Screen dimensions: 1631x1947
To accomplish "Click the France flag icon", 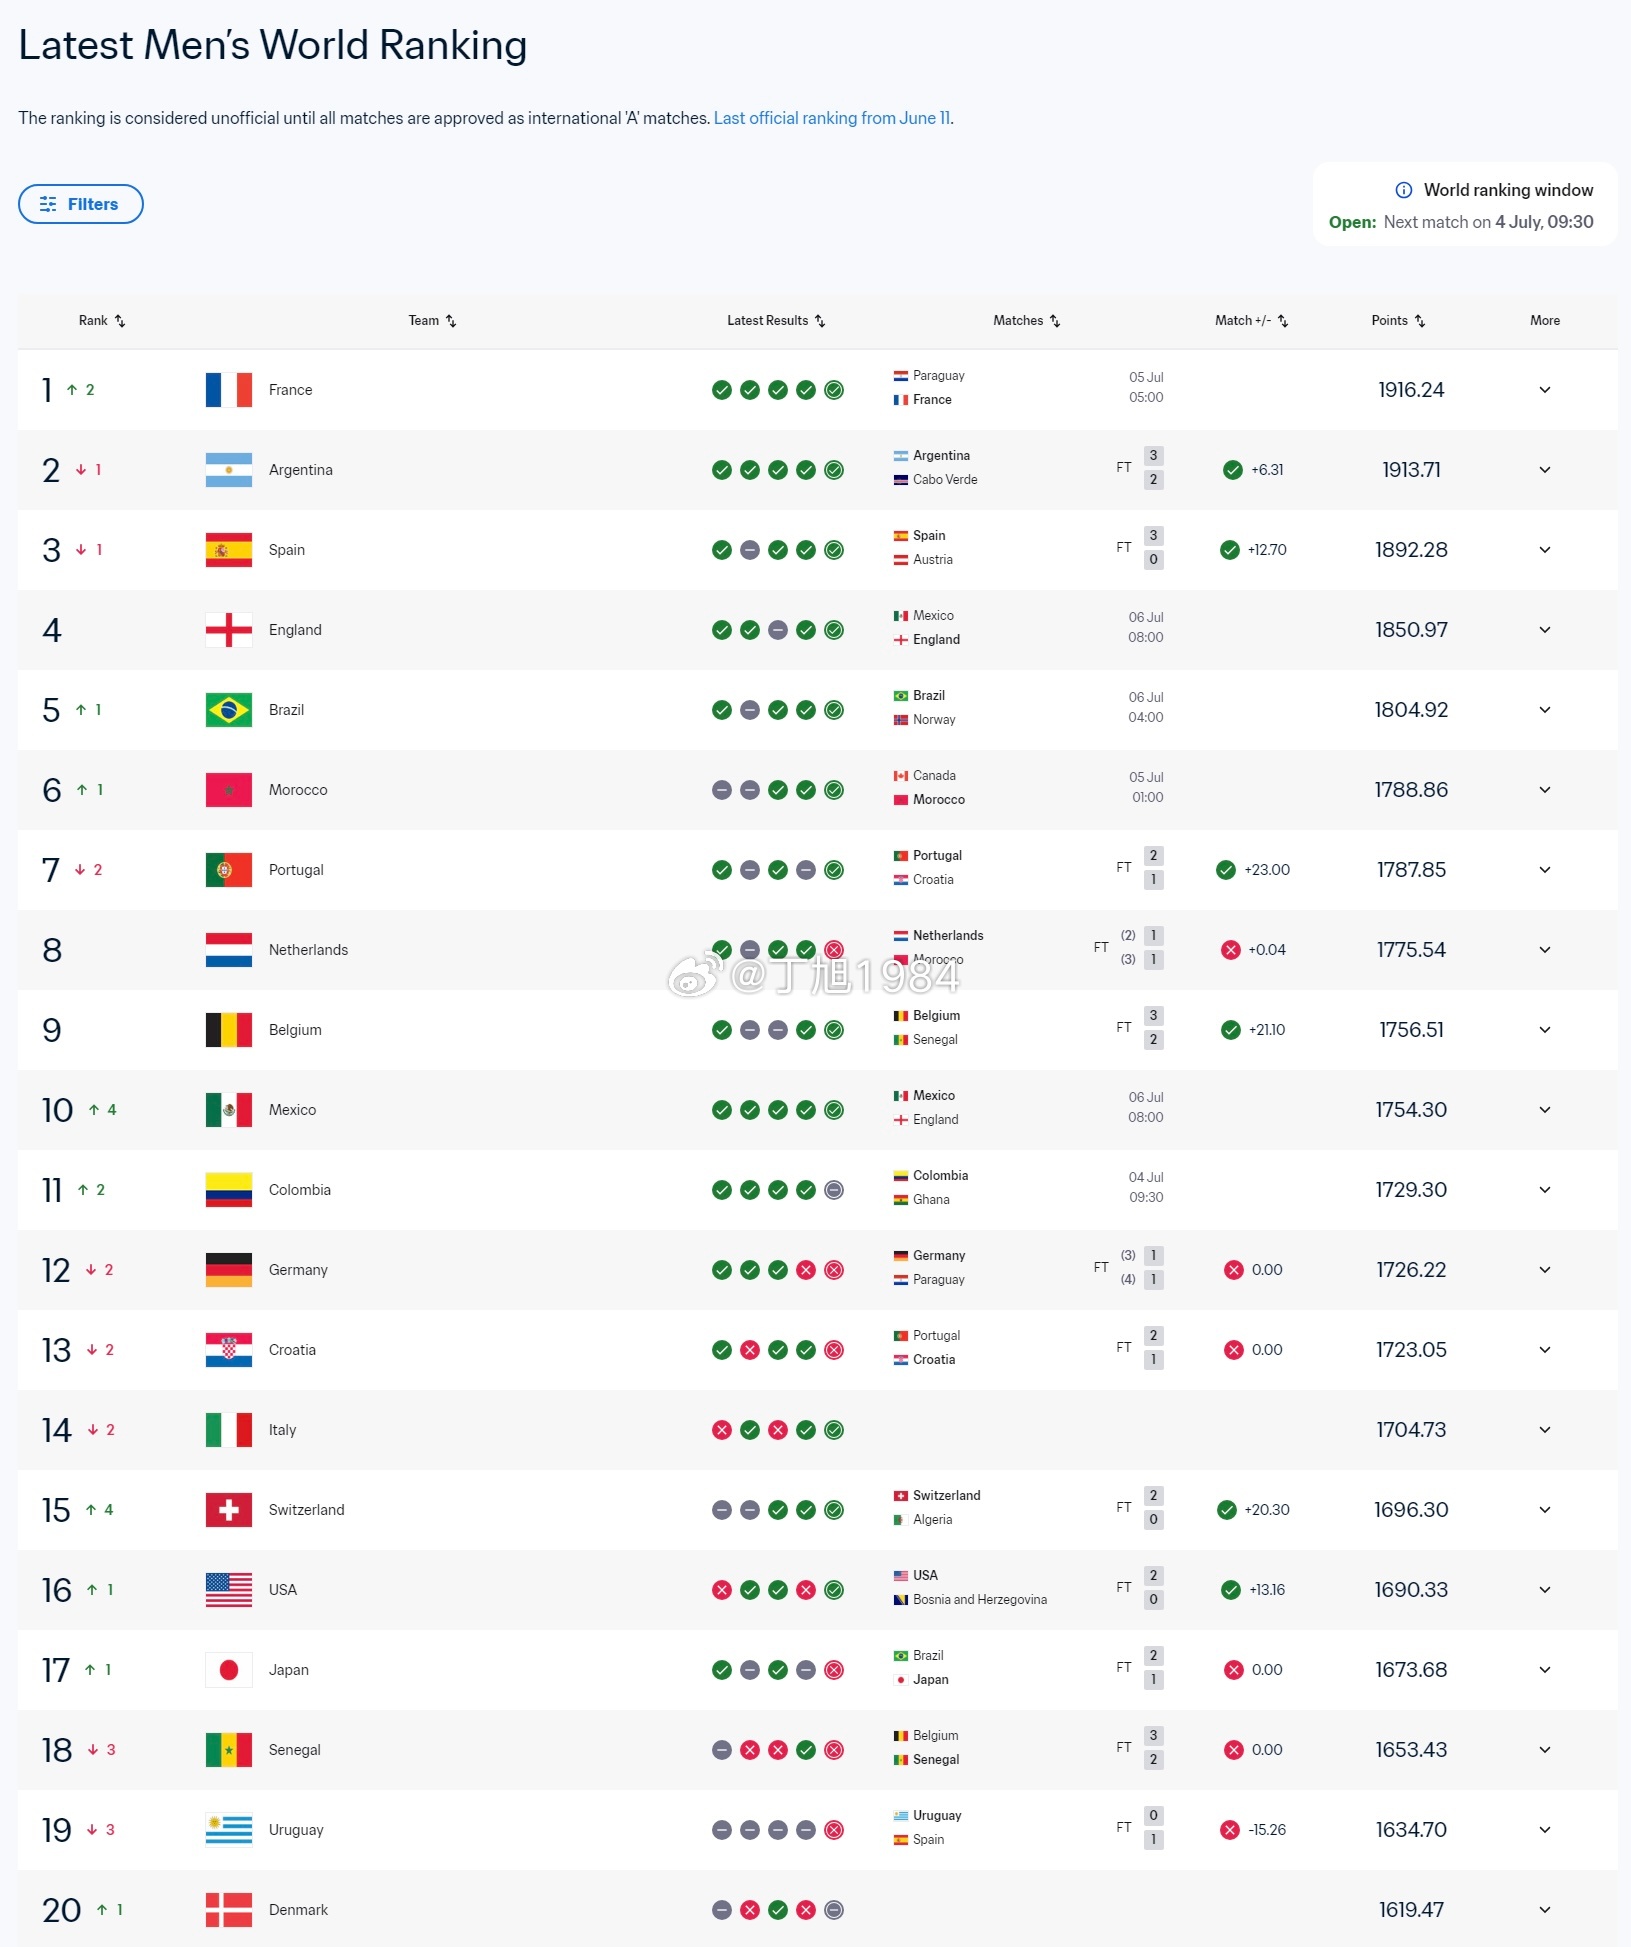I will pos(229,390).
